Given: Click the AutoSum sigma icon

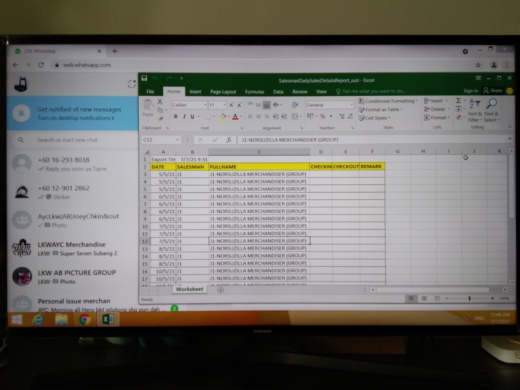Looking at the screenshot, I should tap(459, 100).
